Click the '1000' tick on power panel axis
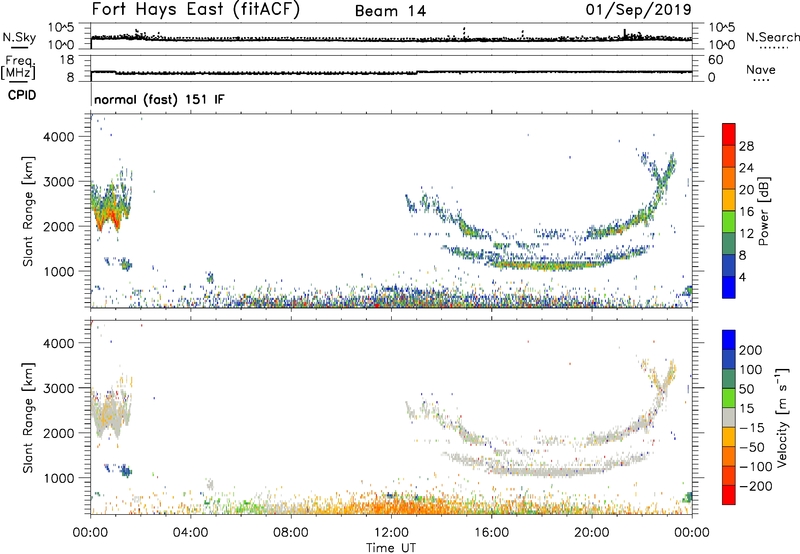800x554 pixels. pyautogui.click(x=58, y=271)
